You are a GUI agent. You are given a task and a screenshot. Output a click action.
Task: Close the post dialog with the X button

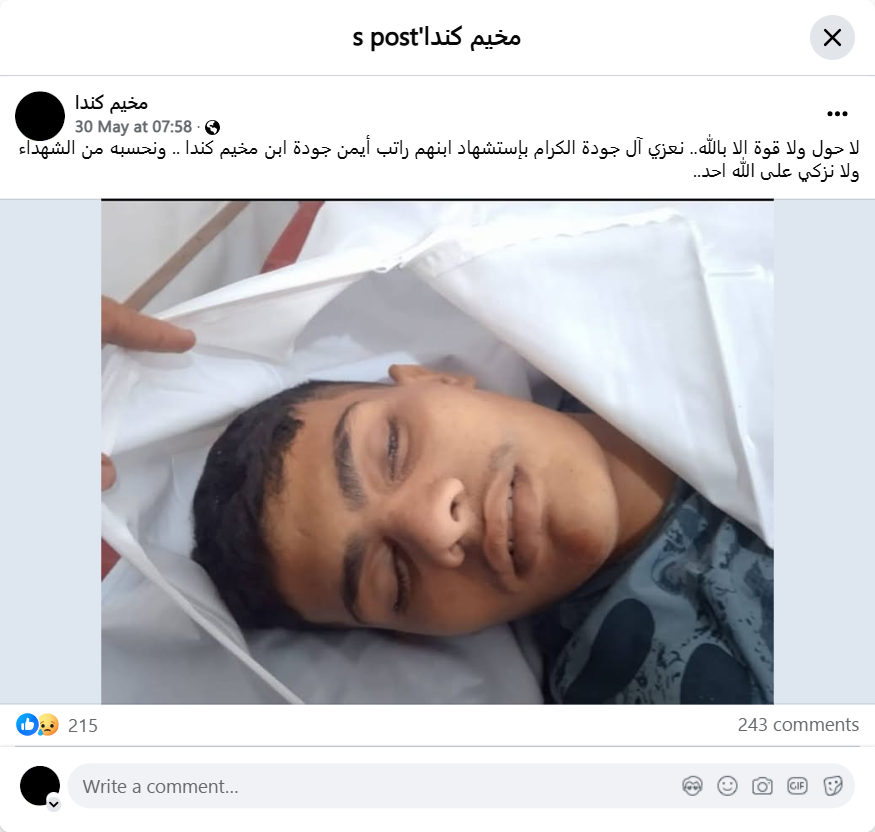(x=832, y=37)
